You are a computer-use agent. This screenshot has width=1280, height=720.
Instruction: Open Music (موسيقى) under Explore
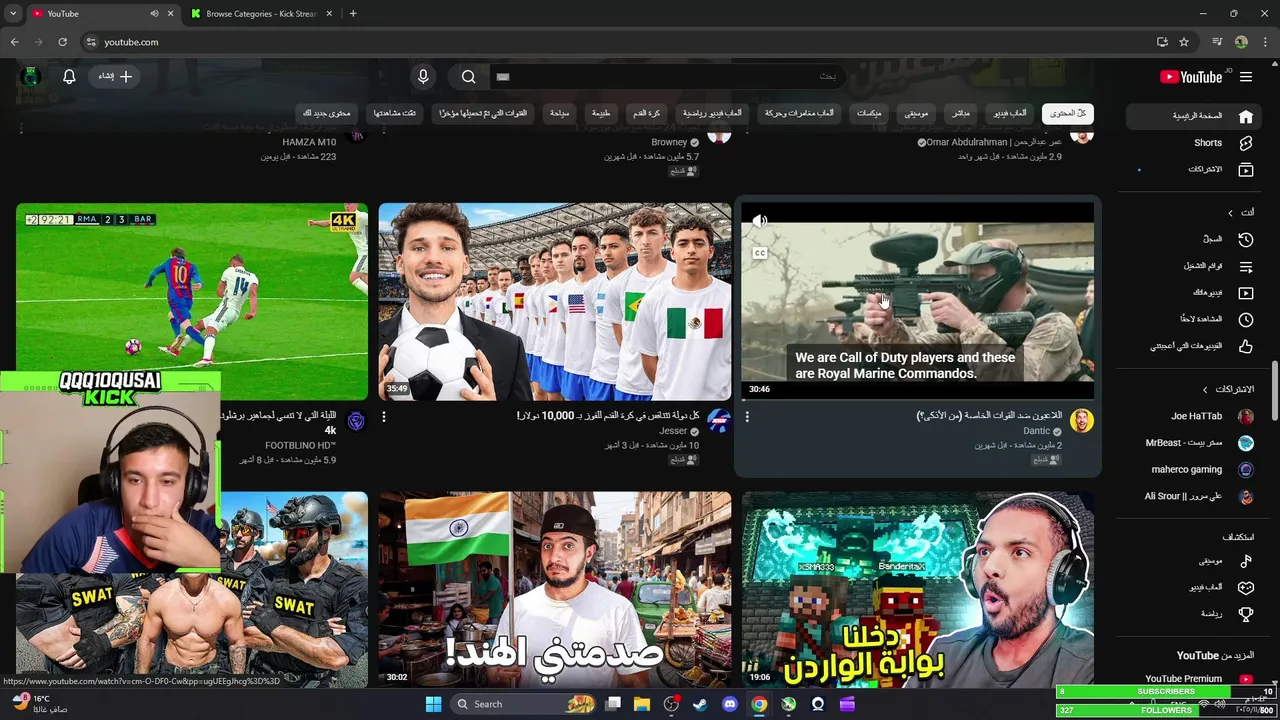[x=1194, y=561]
